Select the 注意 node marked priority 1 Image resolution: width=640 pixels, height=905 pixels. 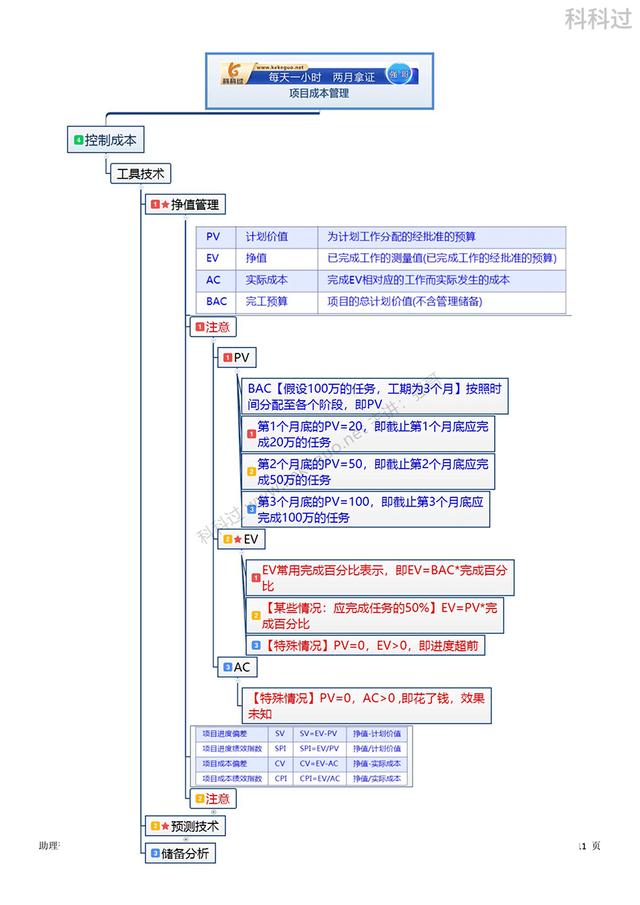coord(213,327)
